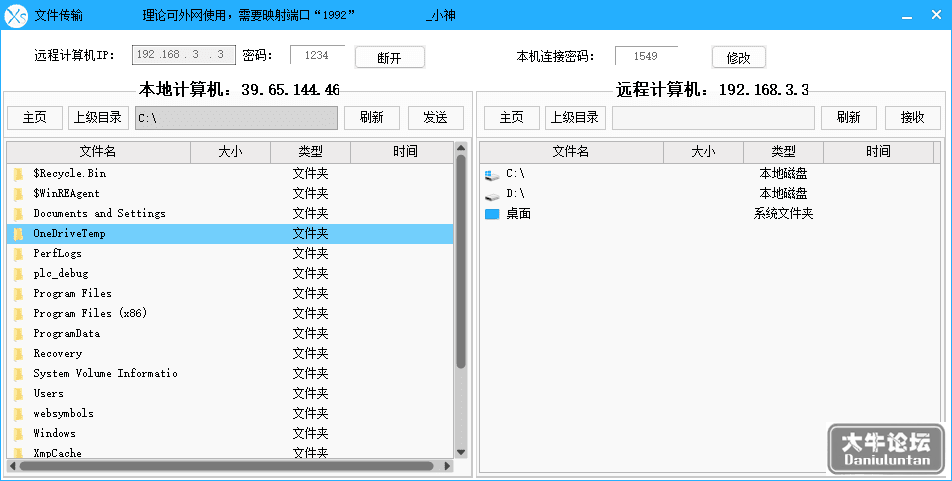The image size is (952, 481).
Task: Click the horizontal scrollbar left arrow
Action: click(x=12, y=466)
